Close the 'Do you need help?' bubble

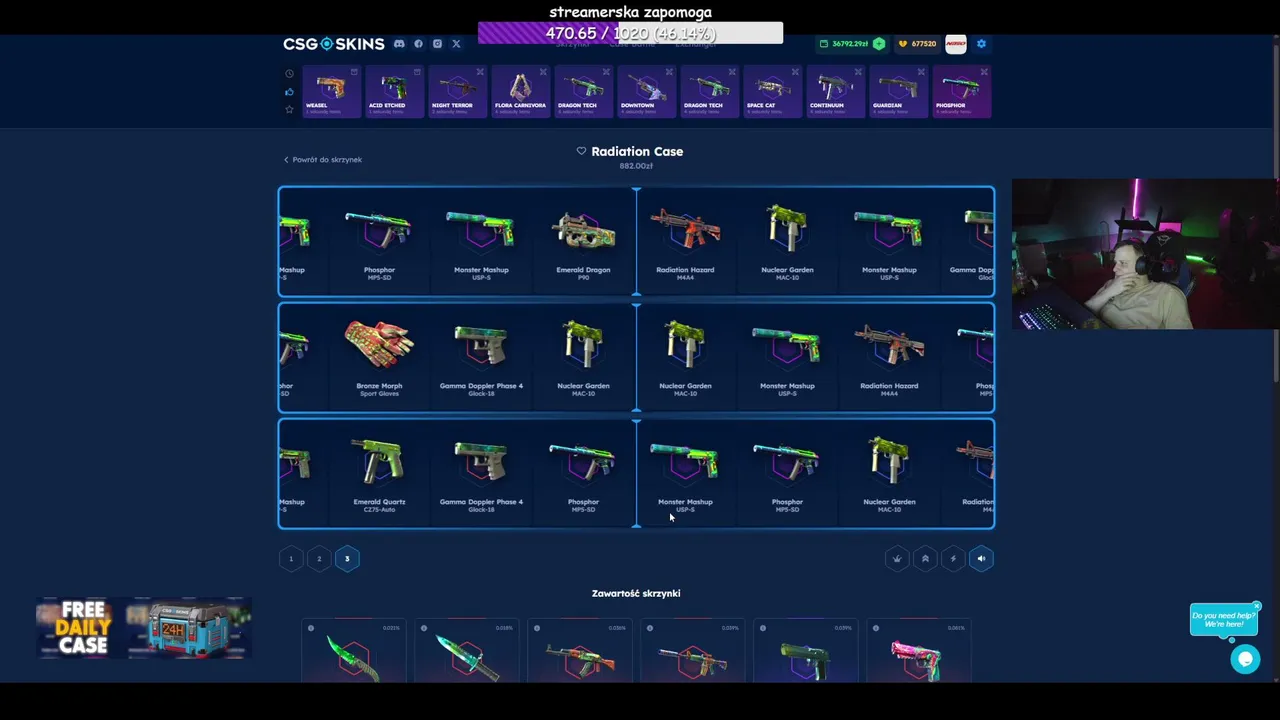point(1256,607)
